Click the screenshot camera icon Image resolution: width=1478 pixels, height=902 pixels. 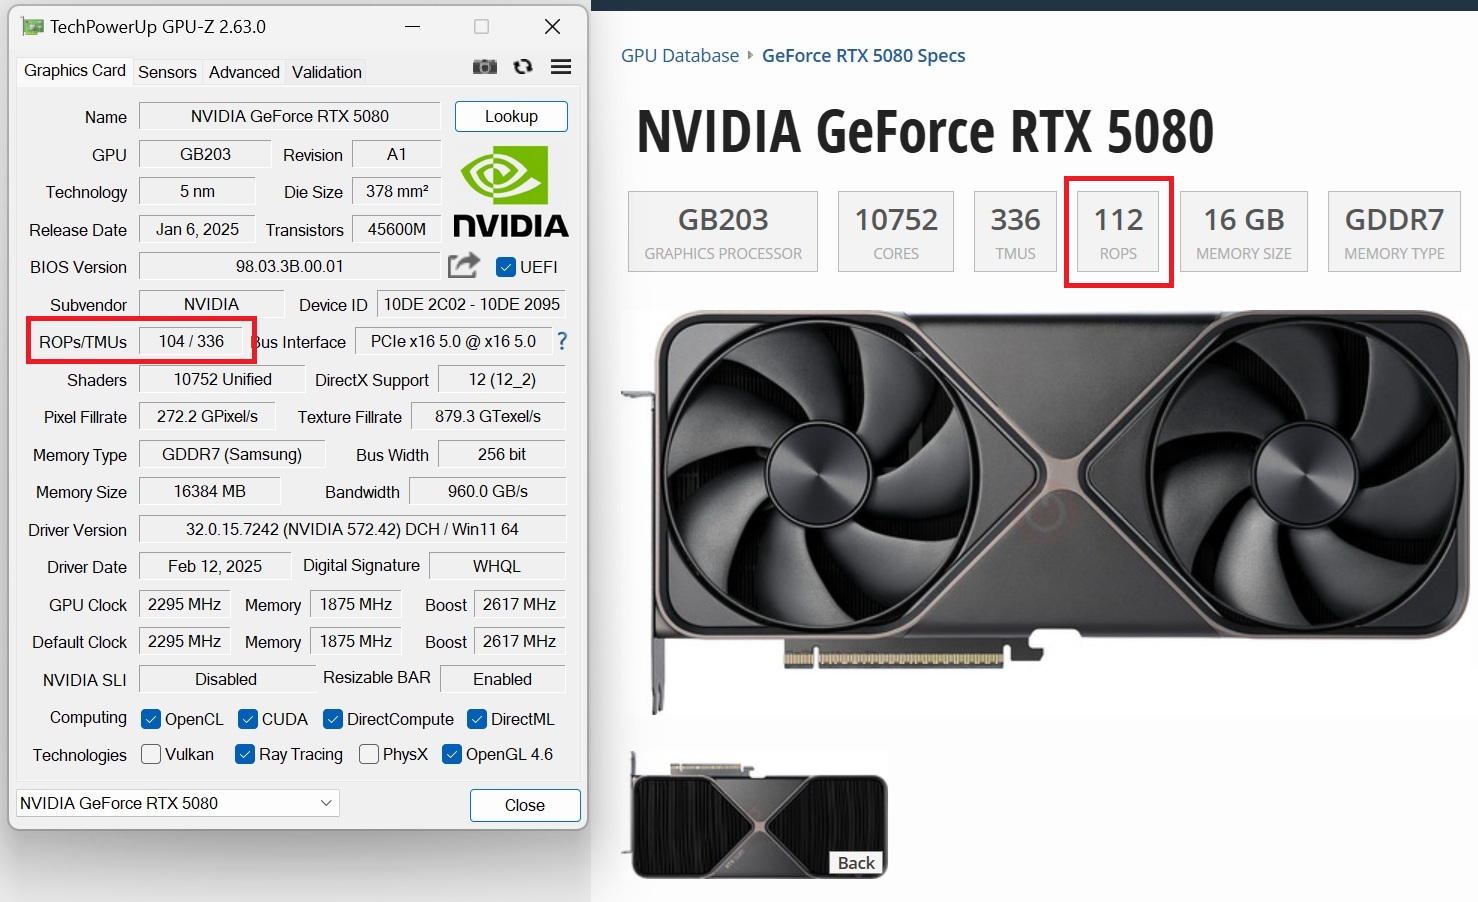pos(485,67)
